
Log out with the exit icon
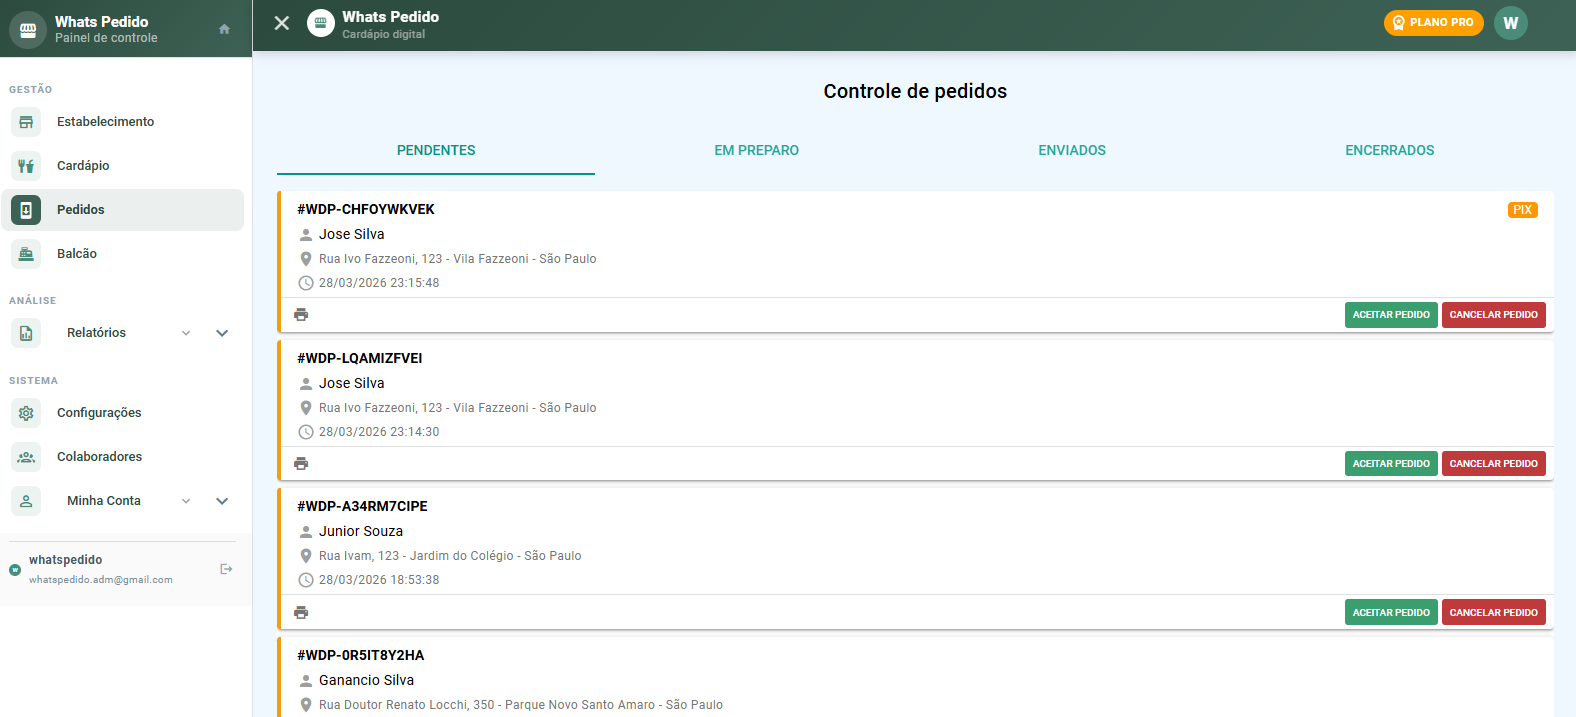226,569
